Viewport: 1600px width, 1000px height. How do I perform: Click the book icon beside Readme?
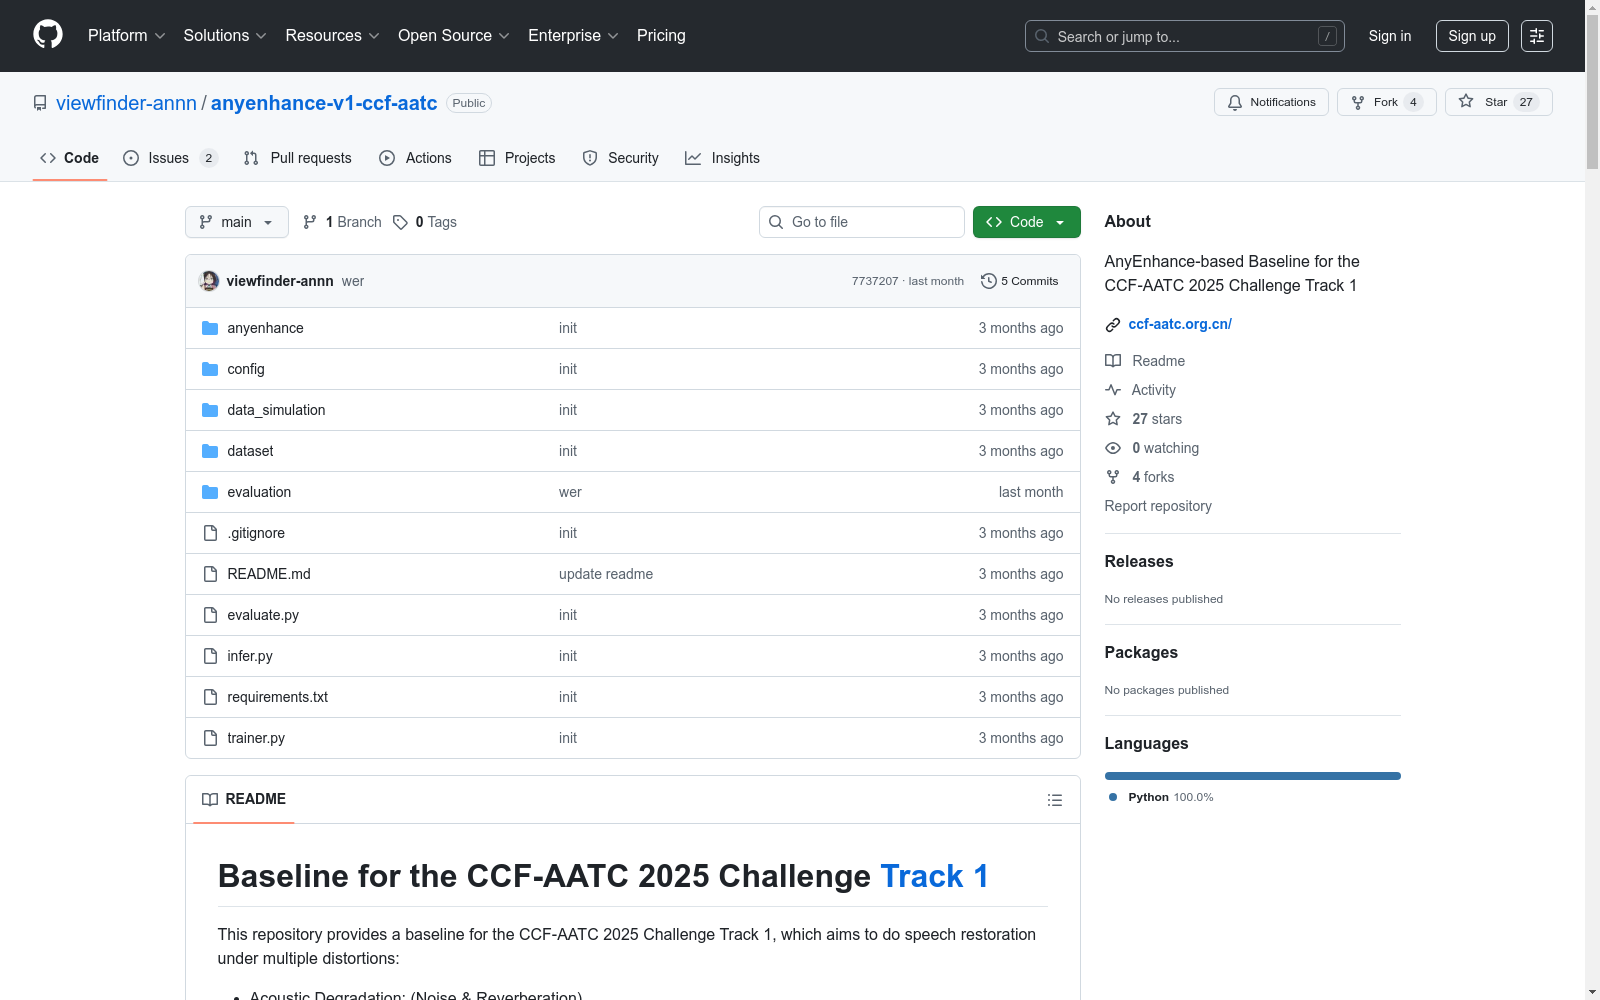coord(1113,361)
